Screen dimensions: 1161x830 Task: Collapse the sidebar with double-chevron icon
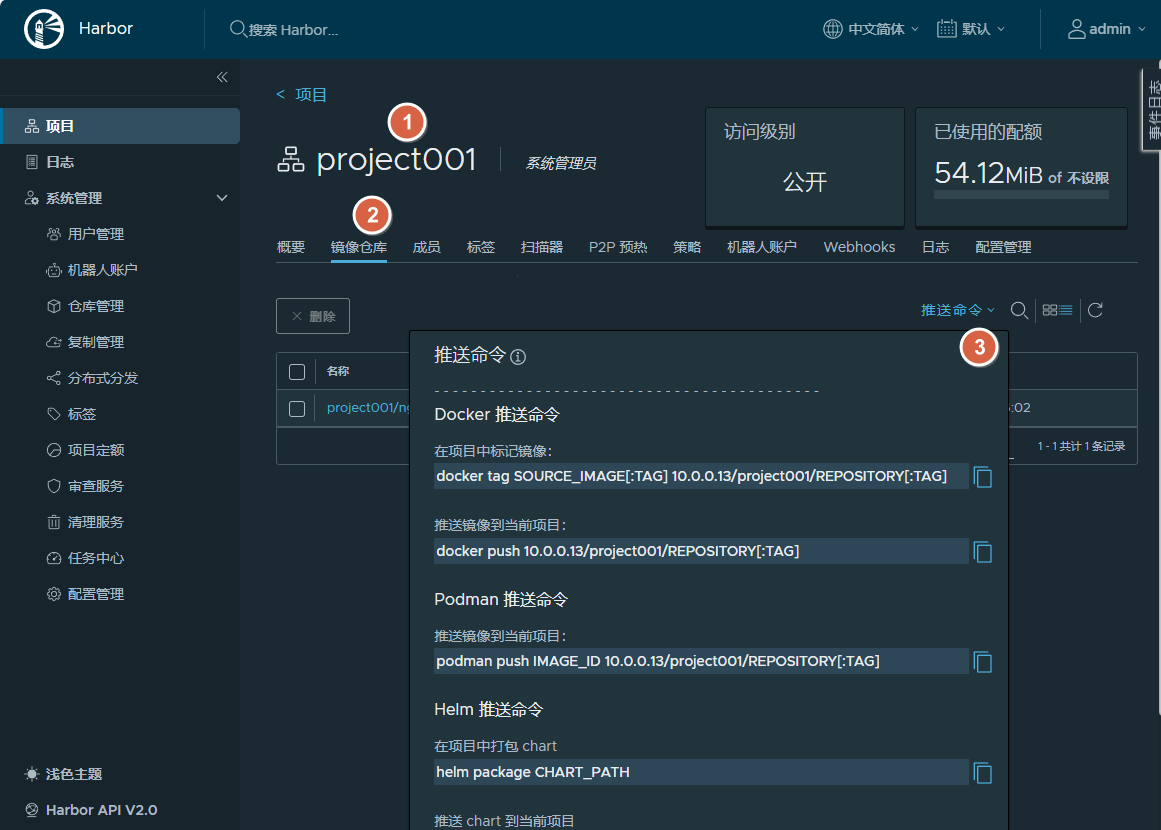pos(222,77)
